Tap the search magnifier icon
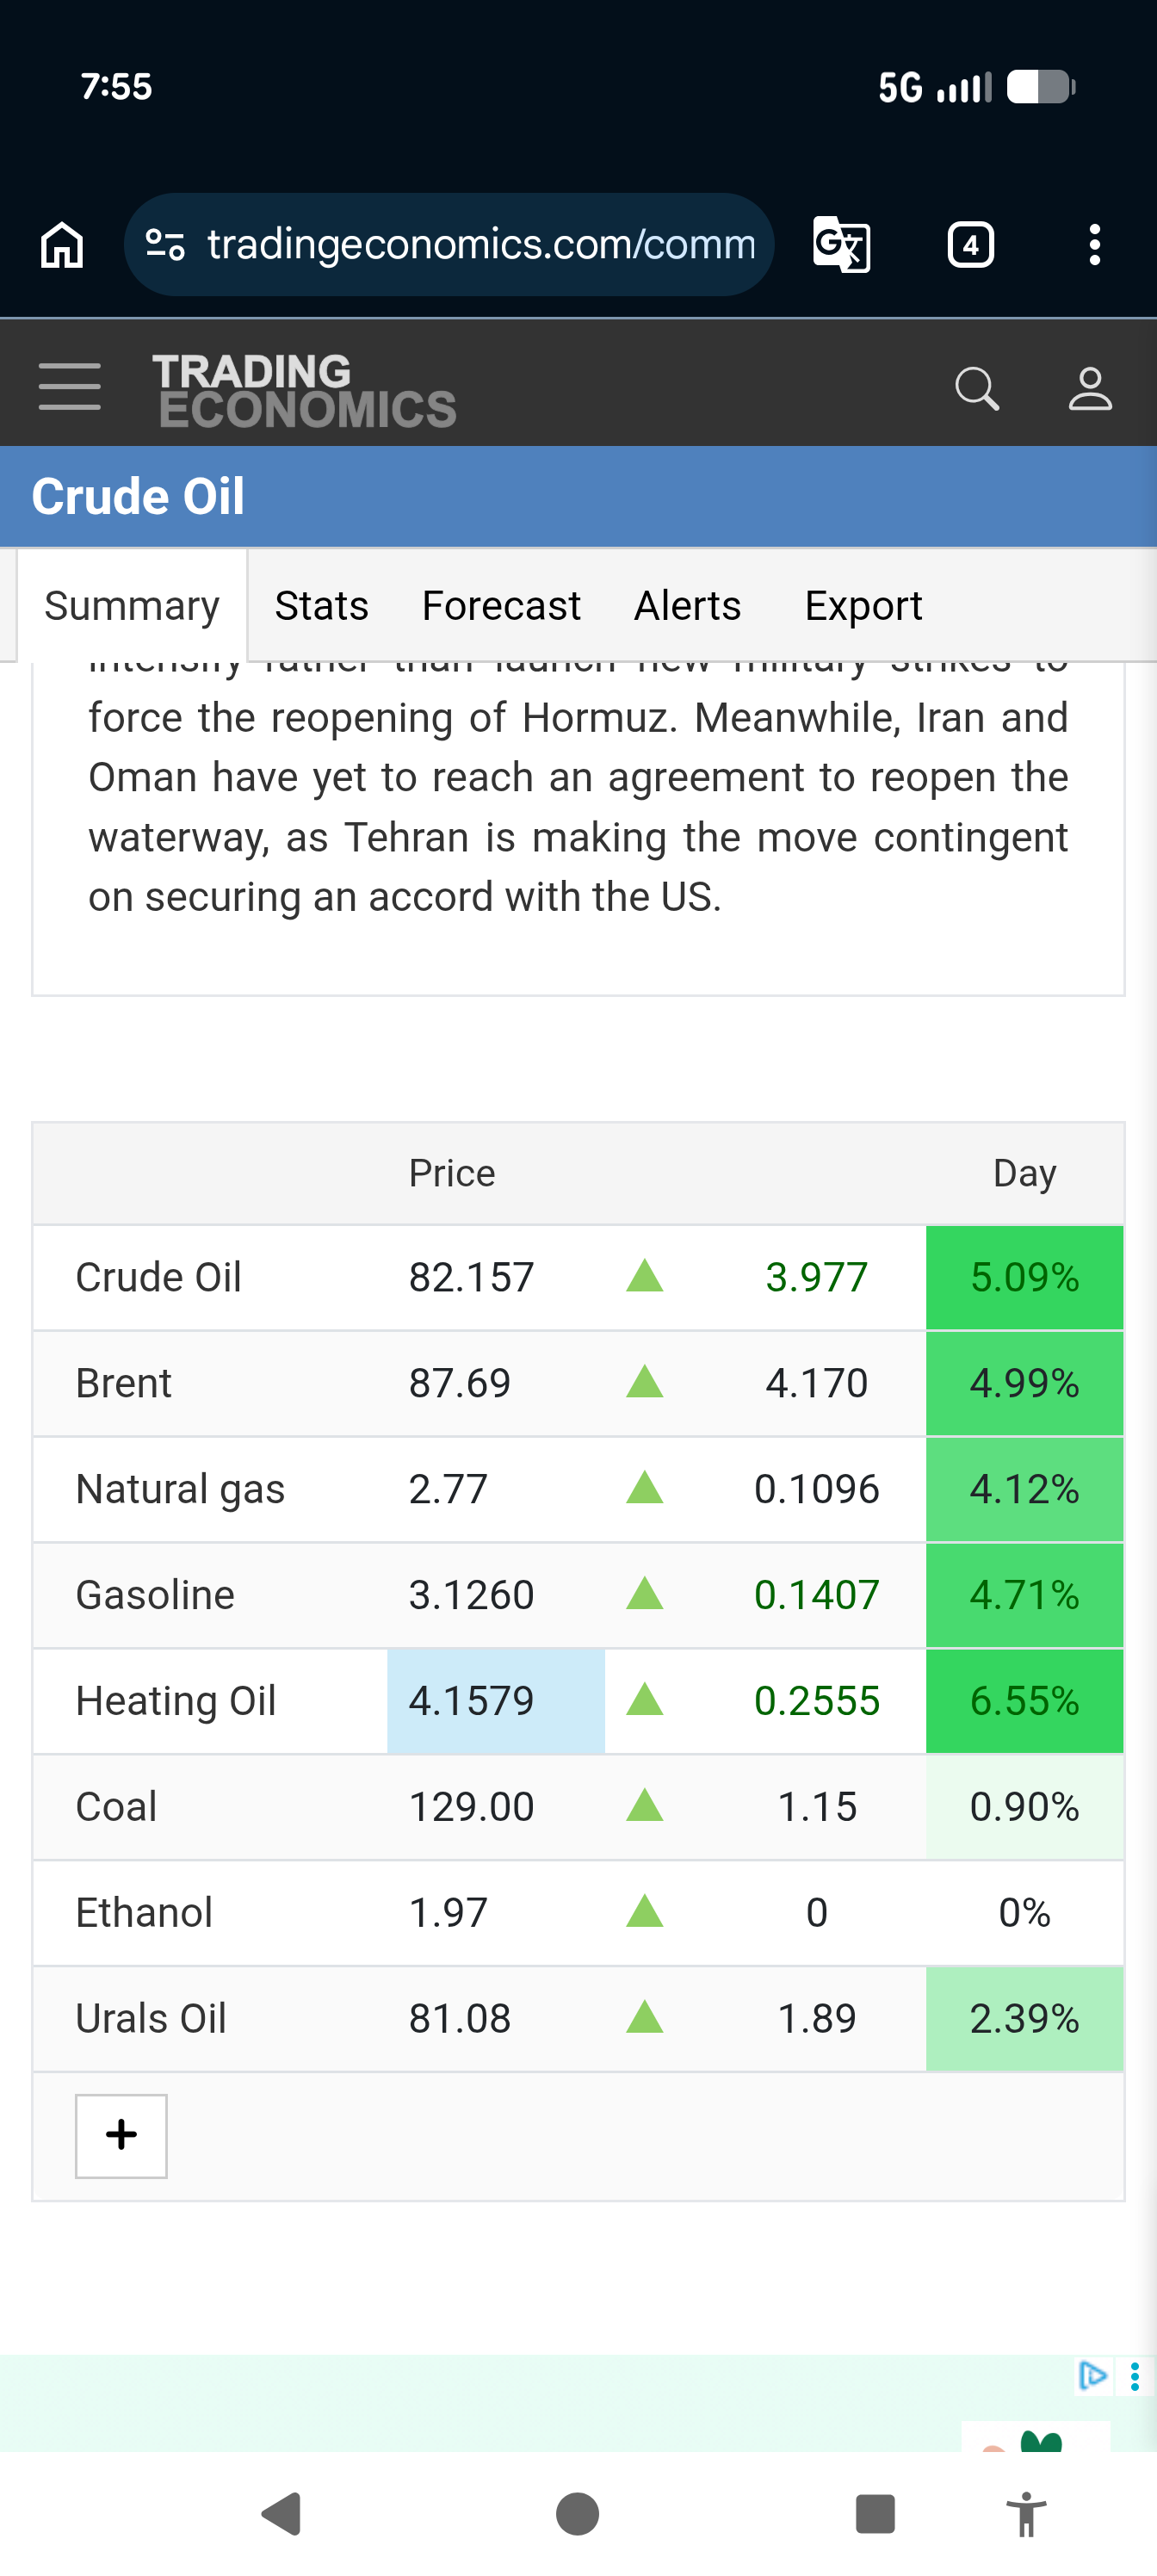The height and width of the screenshot is (2576, 1157). 977,388
